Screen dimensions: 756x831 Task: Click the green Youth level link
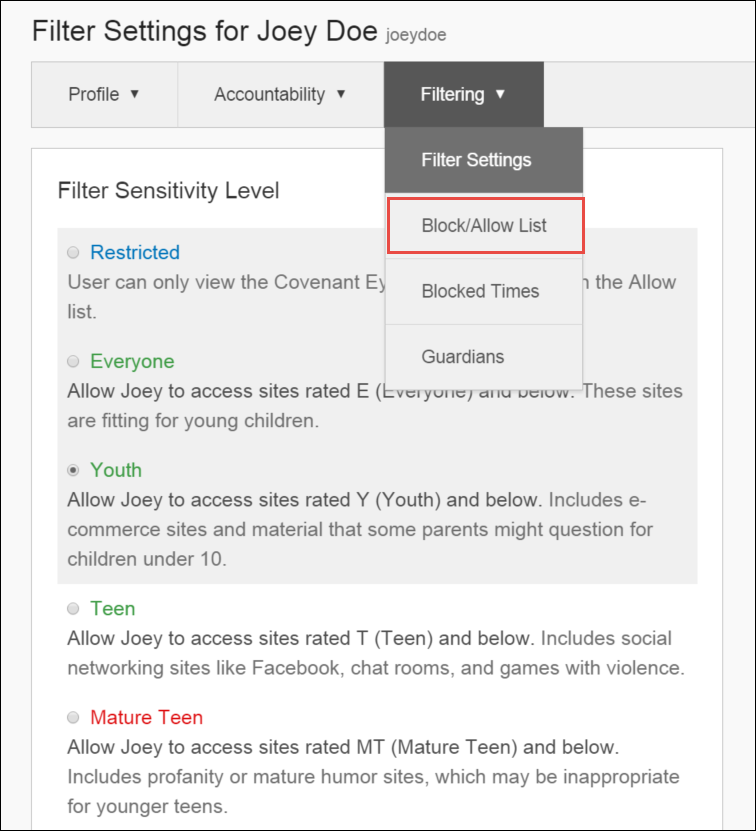(116, 470)
